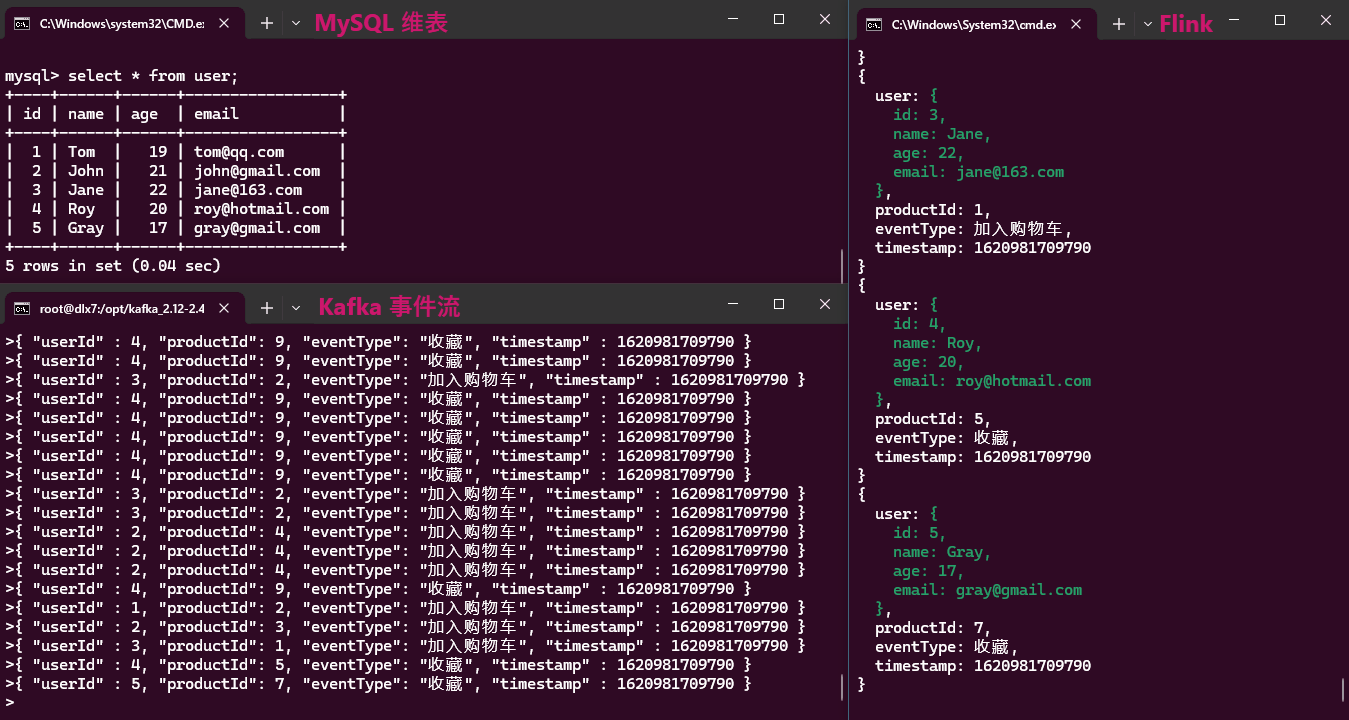Click the scrollbar thumb in the Flink window
Image resolution: width=1349 pixels, height=720 pixels.
tap(1343, 689)
